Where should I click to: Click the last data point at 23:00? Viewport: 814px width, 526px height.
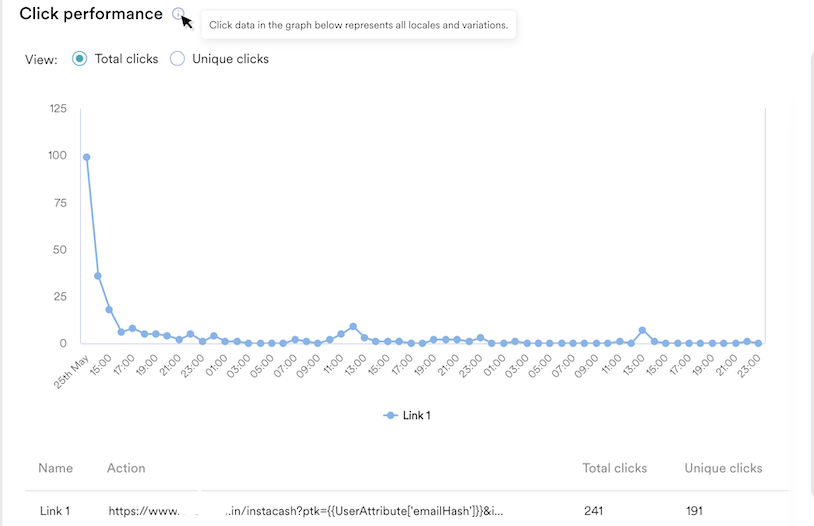click(x=759, y=343)
